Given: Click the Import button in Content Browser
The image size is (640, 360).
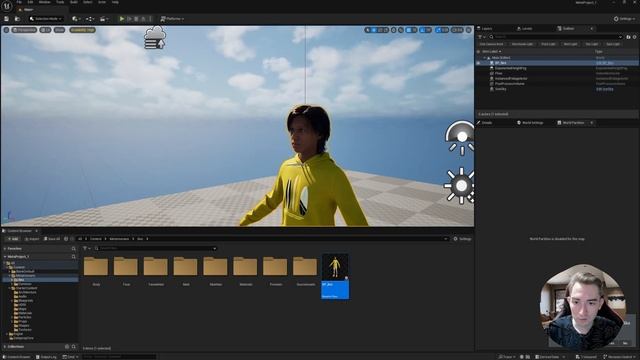Looking at the screenshot, I should click(31, 239).
